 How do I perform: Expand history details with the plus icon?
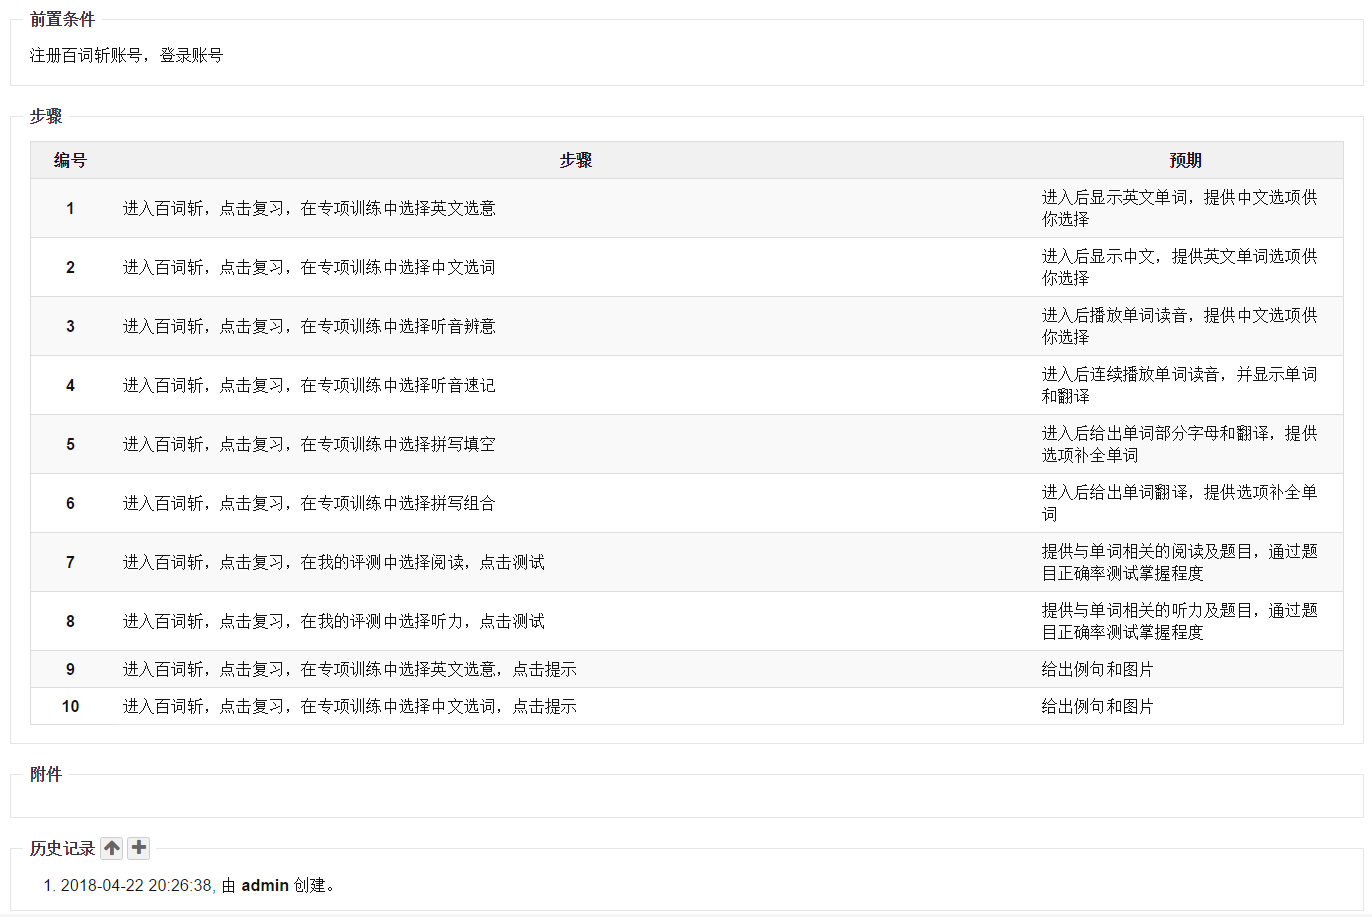point(139,848)
